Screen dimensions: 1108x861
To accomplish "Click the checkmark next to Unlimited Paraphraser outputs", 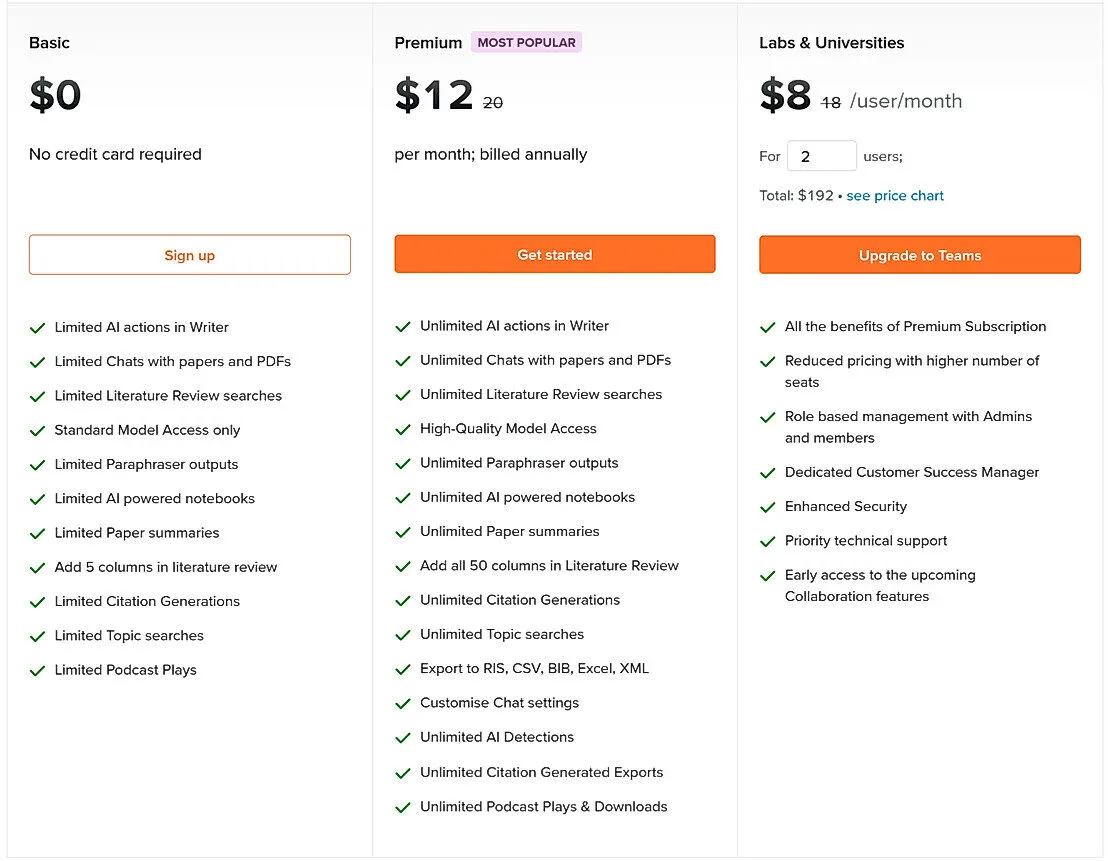I will click(403, 463).
